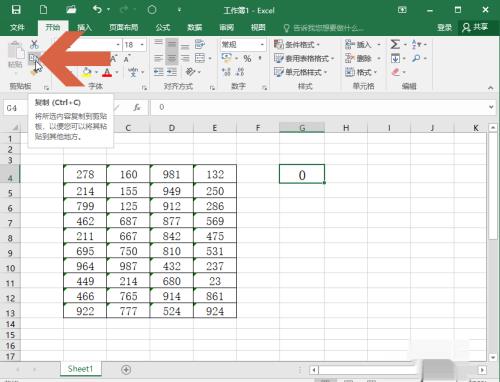Click the Cut scissors icon

coord(34,44)
